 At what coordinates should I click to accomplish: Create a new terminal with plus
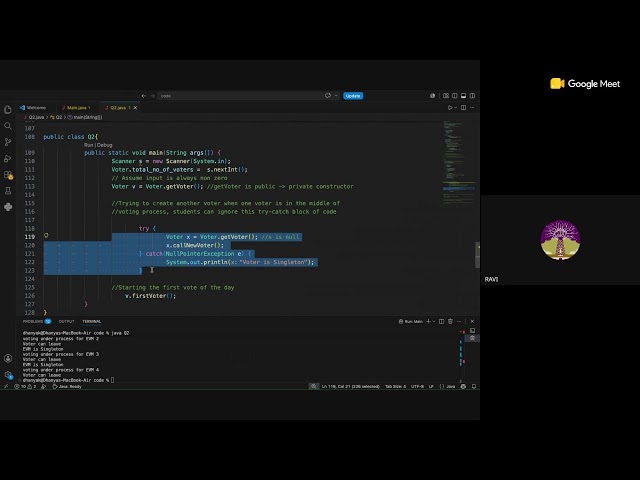click(x=429, y=322)
